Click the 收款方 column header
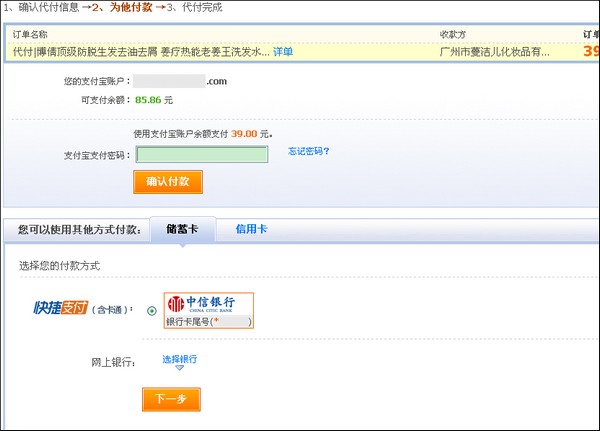The image size is (600, 431). [453, 34]
